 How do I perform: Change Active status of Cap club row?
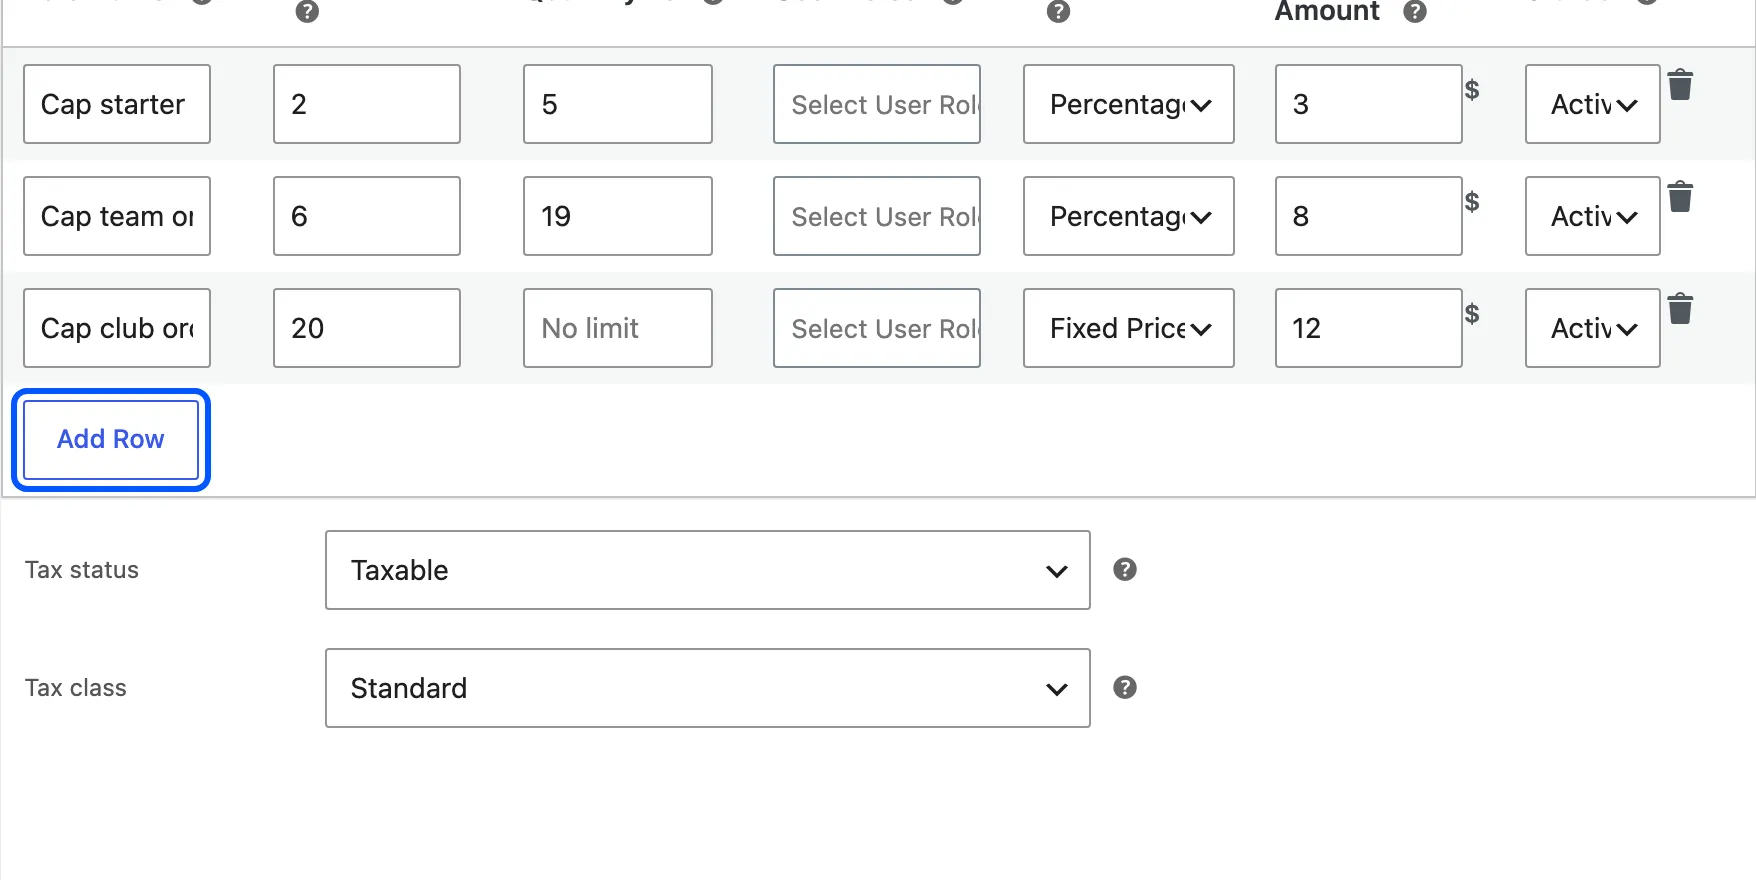[x=1593, y=328]
